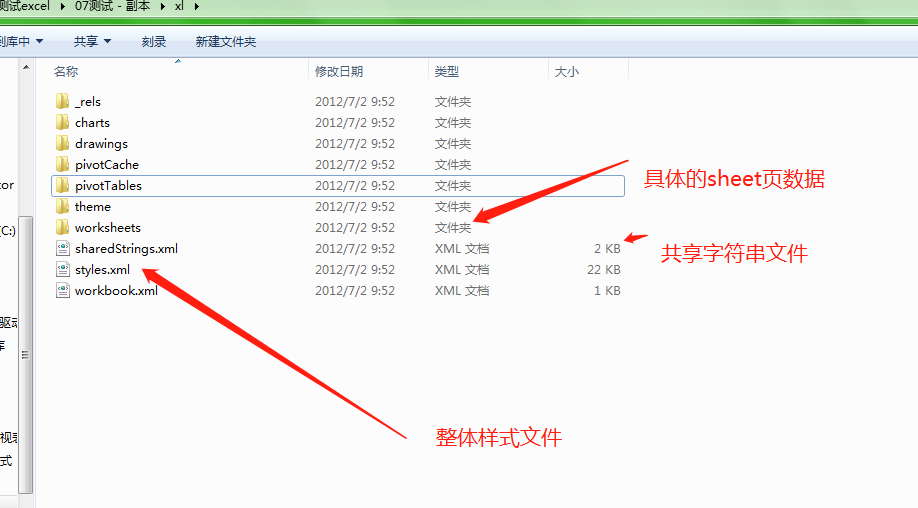Select the theme folder icon
The image size is (918, 508).
[63, 207]
